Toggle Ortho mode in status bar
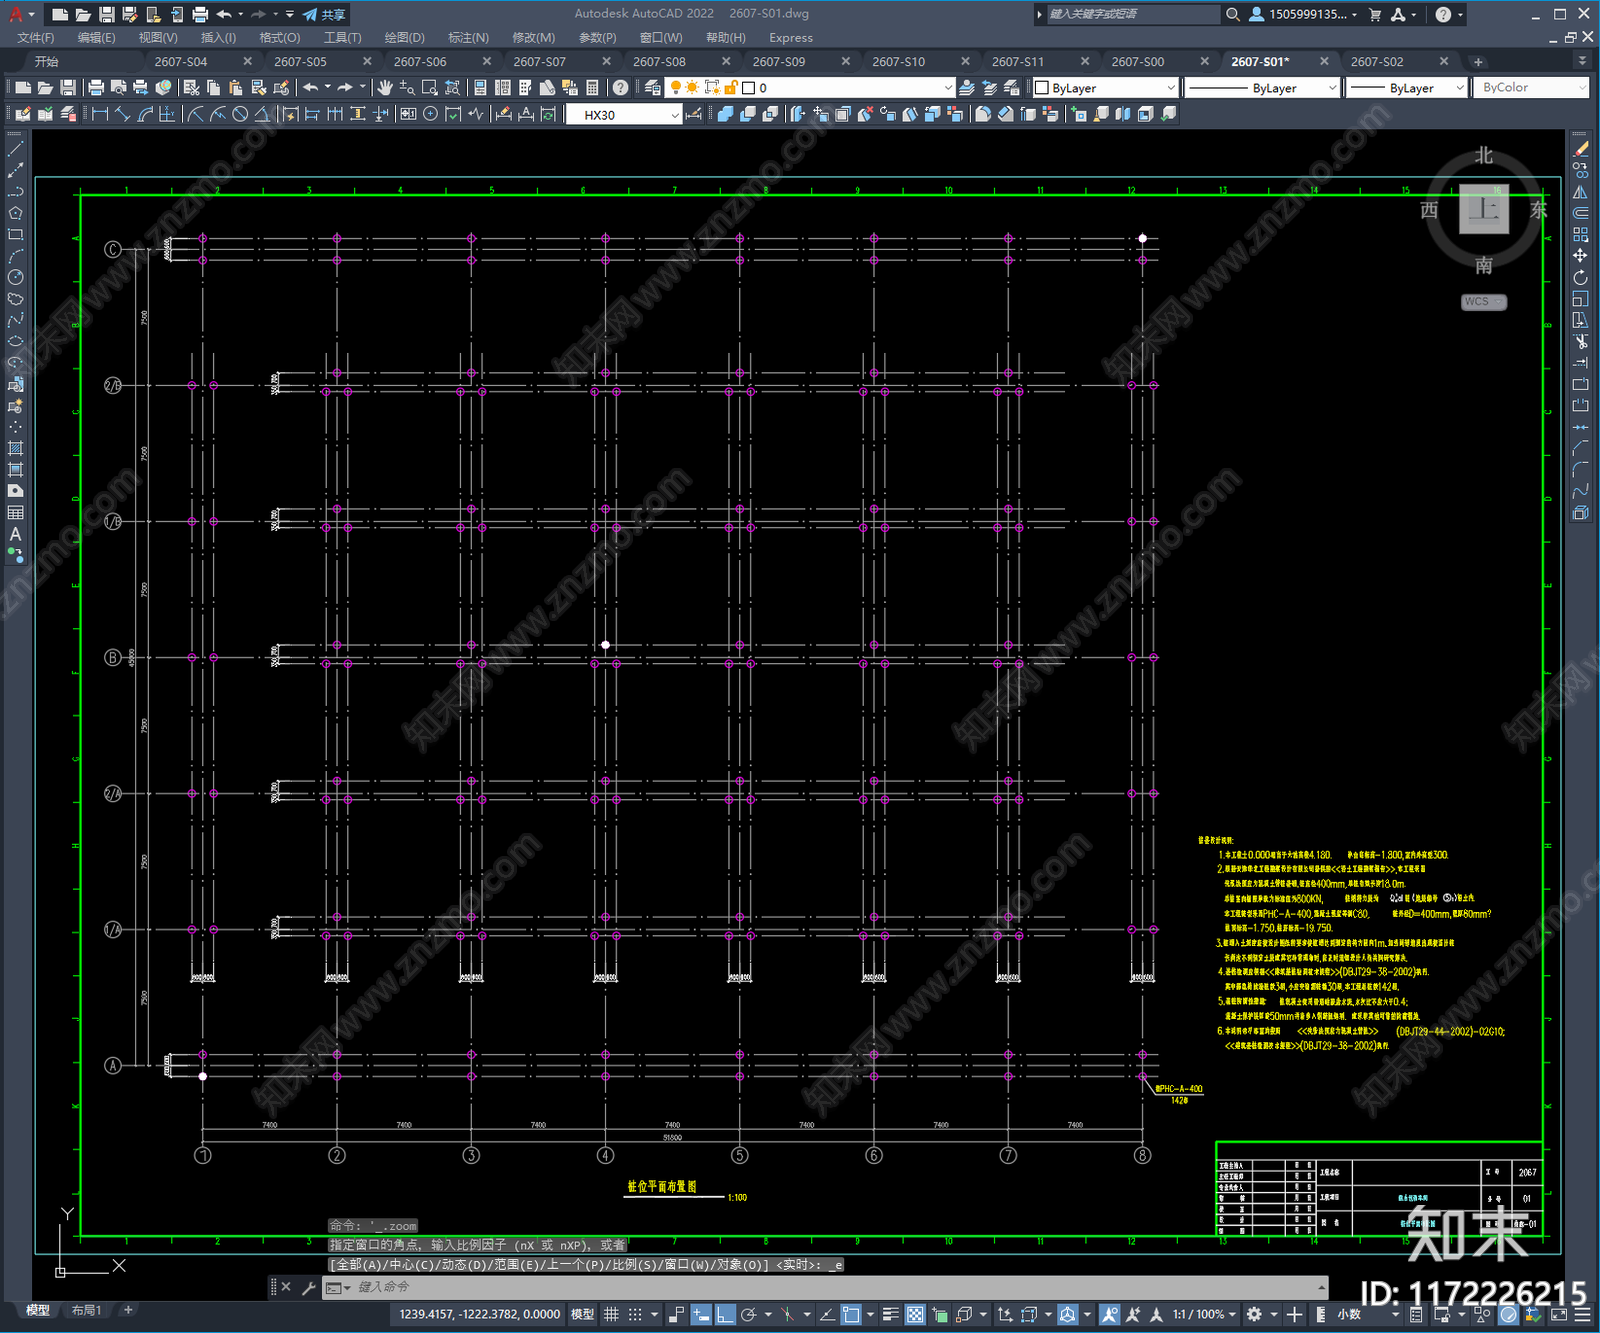The width and height of the screenshot is (1600, 1333). click(725, 1314)
